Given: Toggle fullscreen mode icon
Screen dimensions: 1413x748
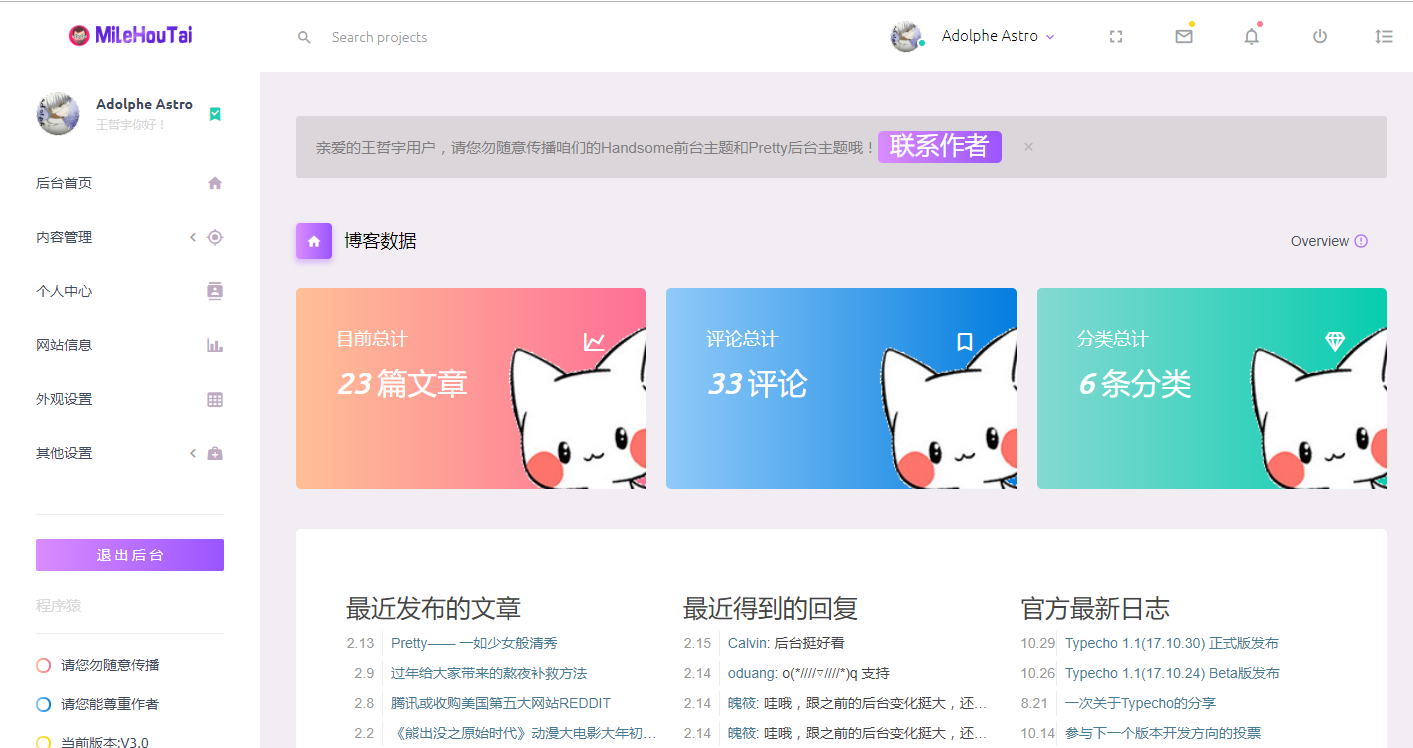Looking at the screenshot, I should tap(1116, 37).
